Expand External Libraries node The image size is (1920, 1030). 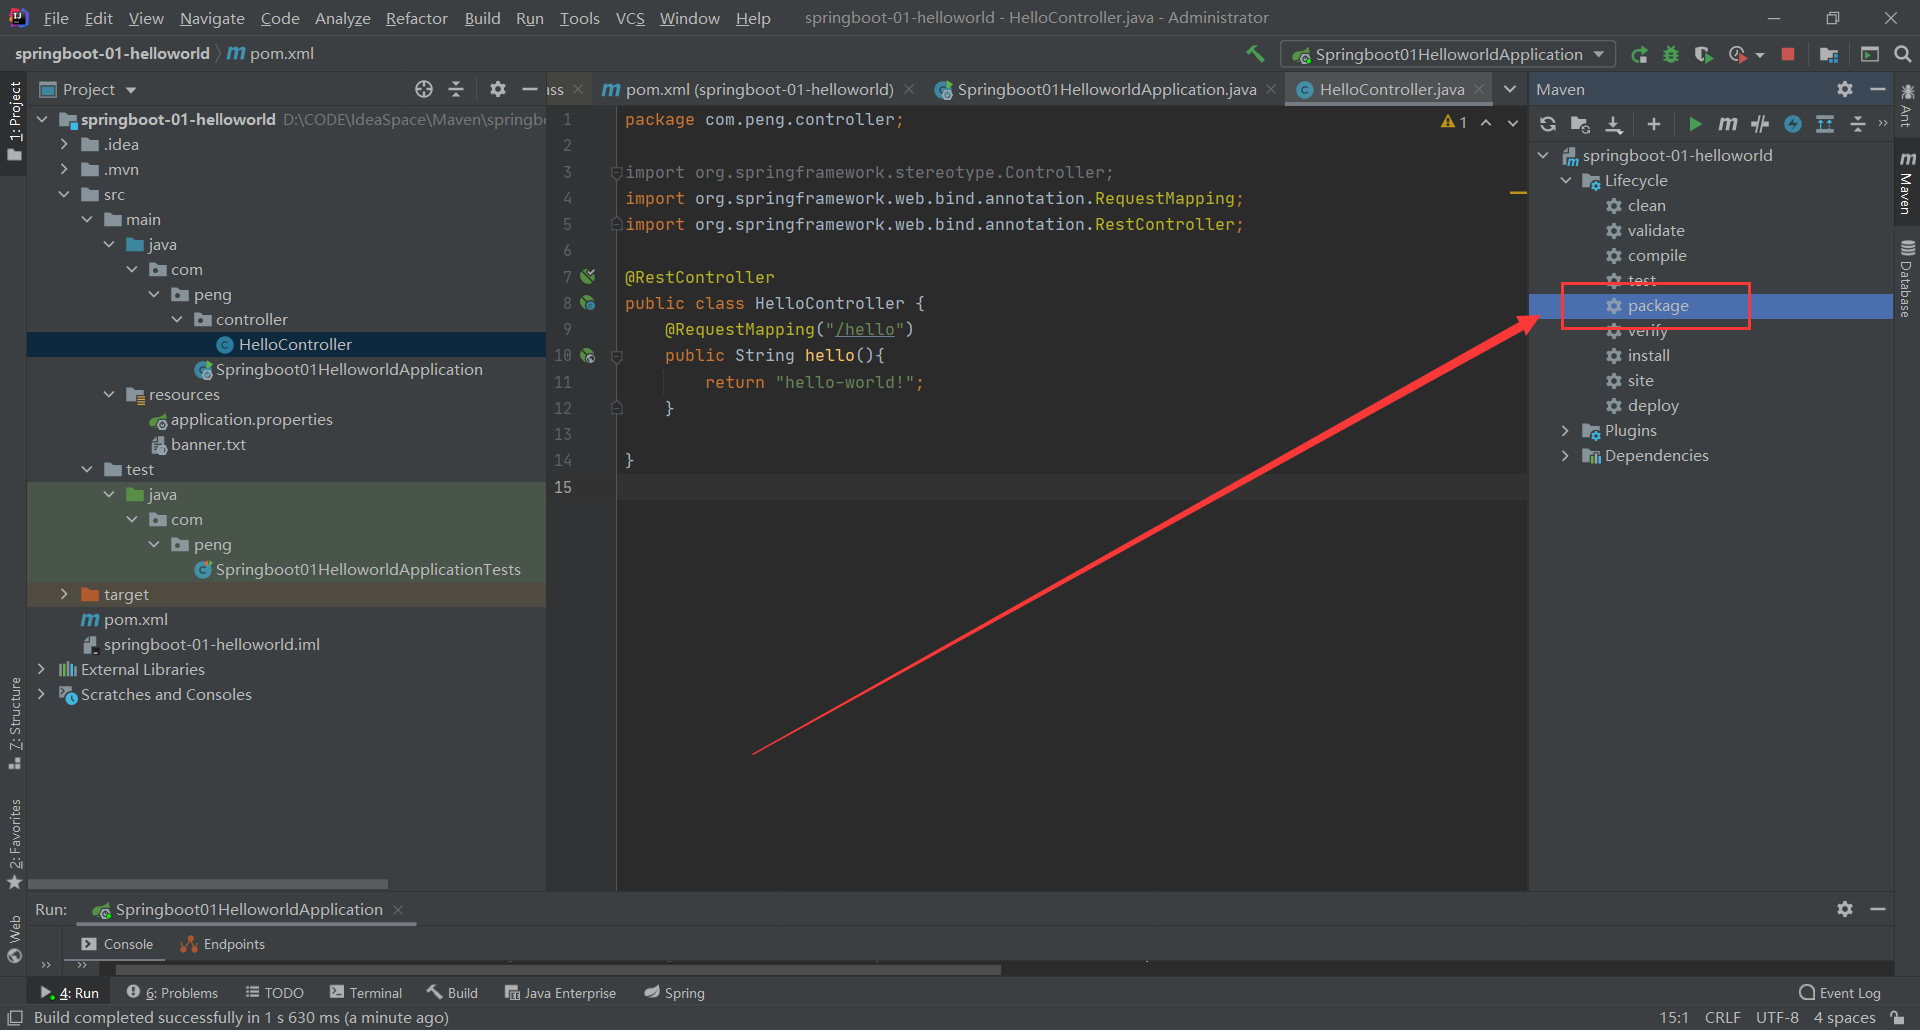(x=41, y=669)
